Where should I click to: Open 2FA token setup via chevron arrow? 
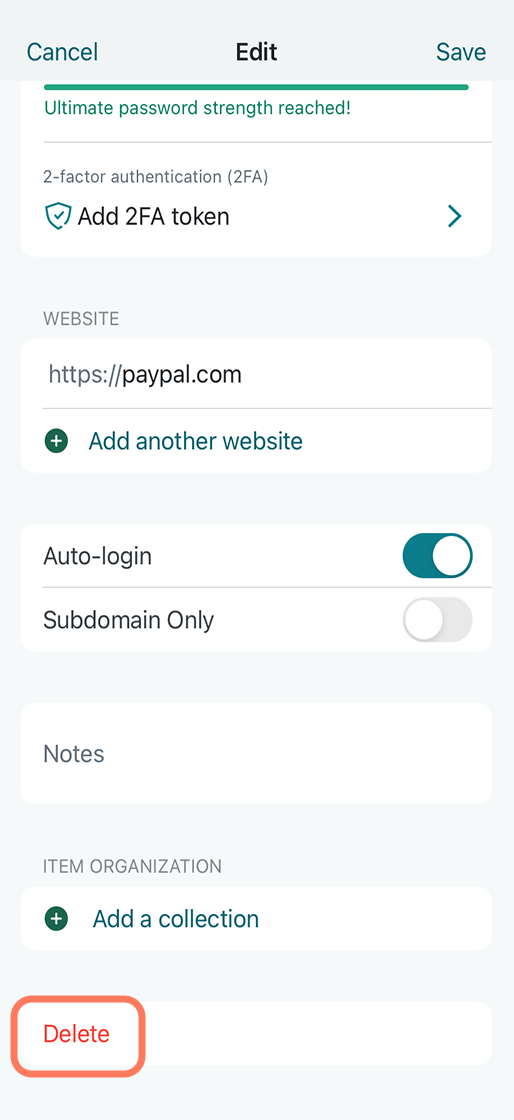pyautogui.click(x=454, y=216)
